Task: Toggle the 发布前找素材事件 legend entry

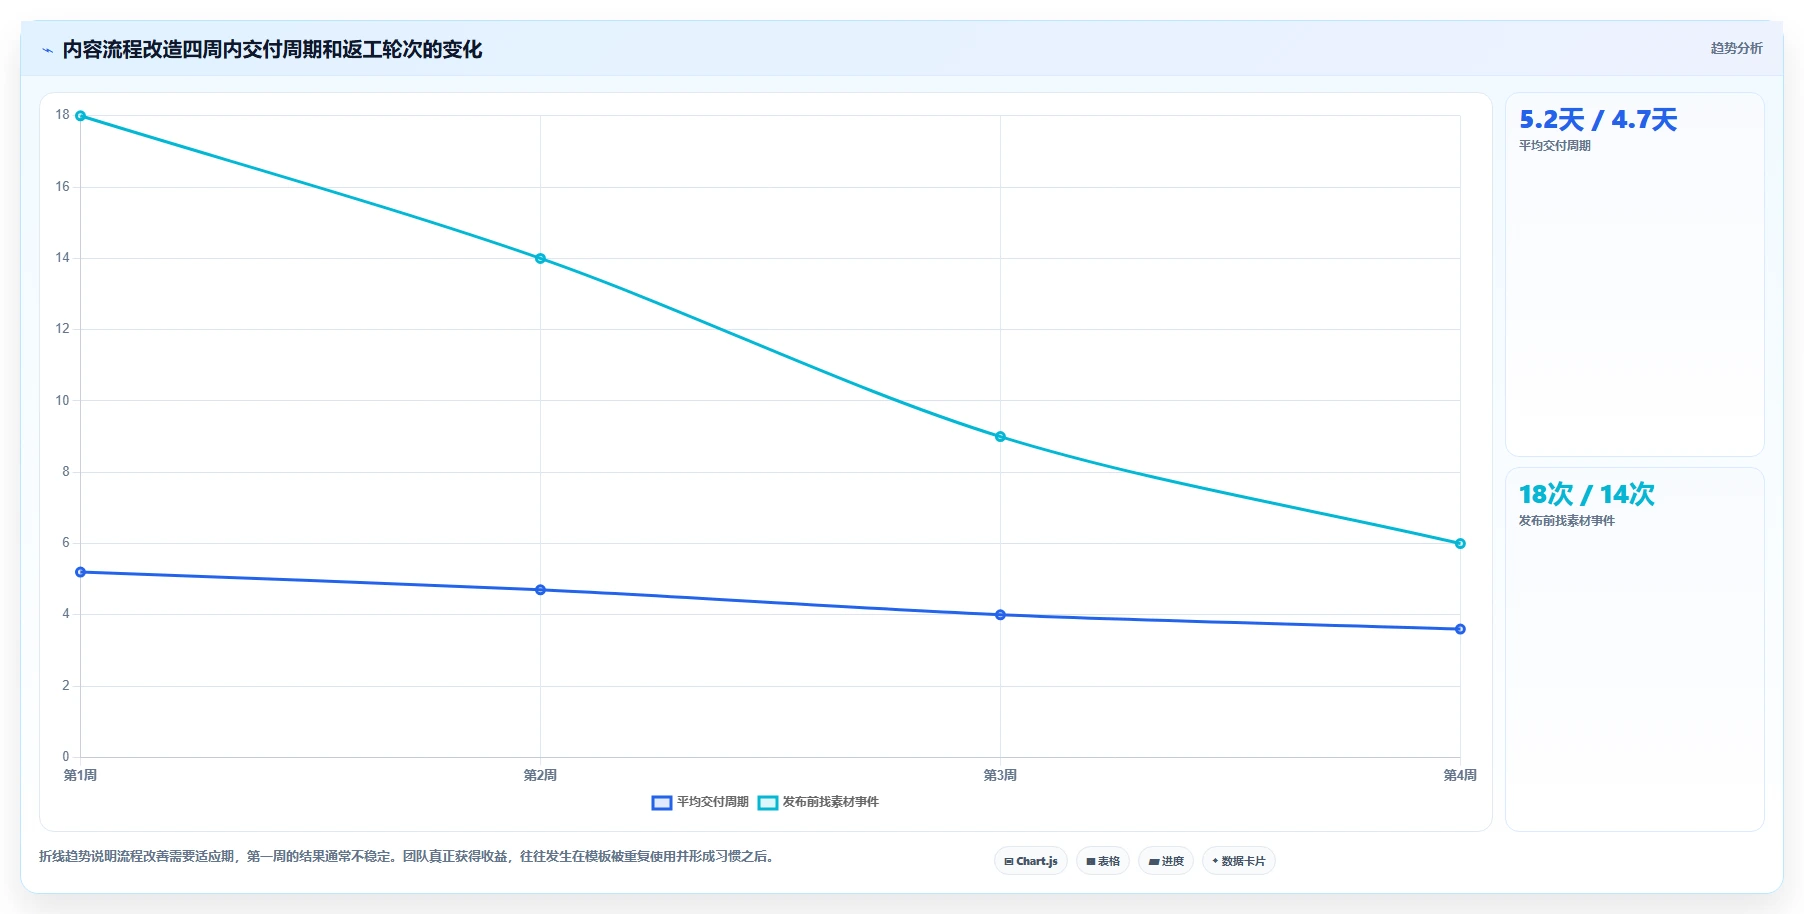Action: (818, 802)
